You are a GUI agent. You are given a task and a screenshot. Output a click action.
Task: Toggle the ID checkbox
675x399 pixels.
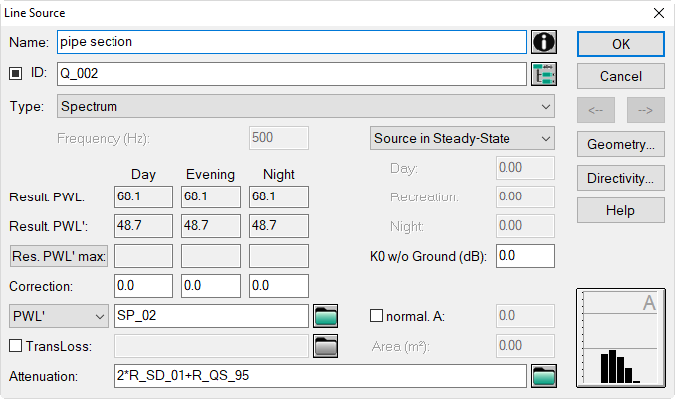tap(15, 74)
